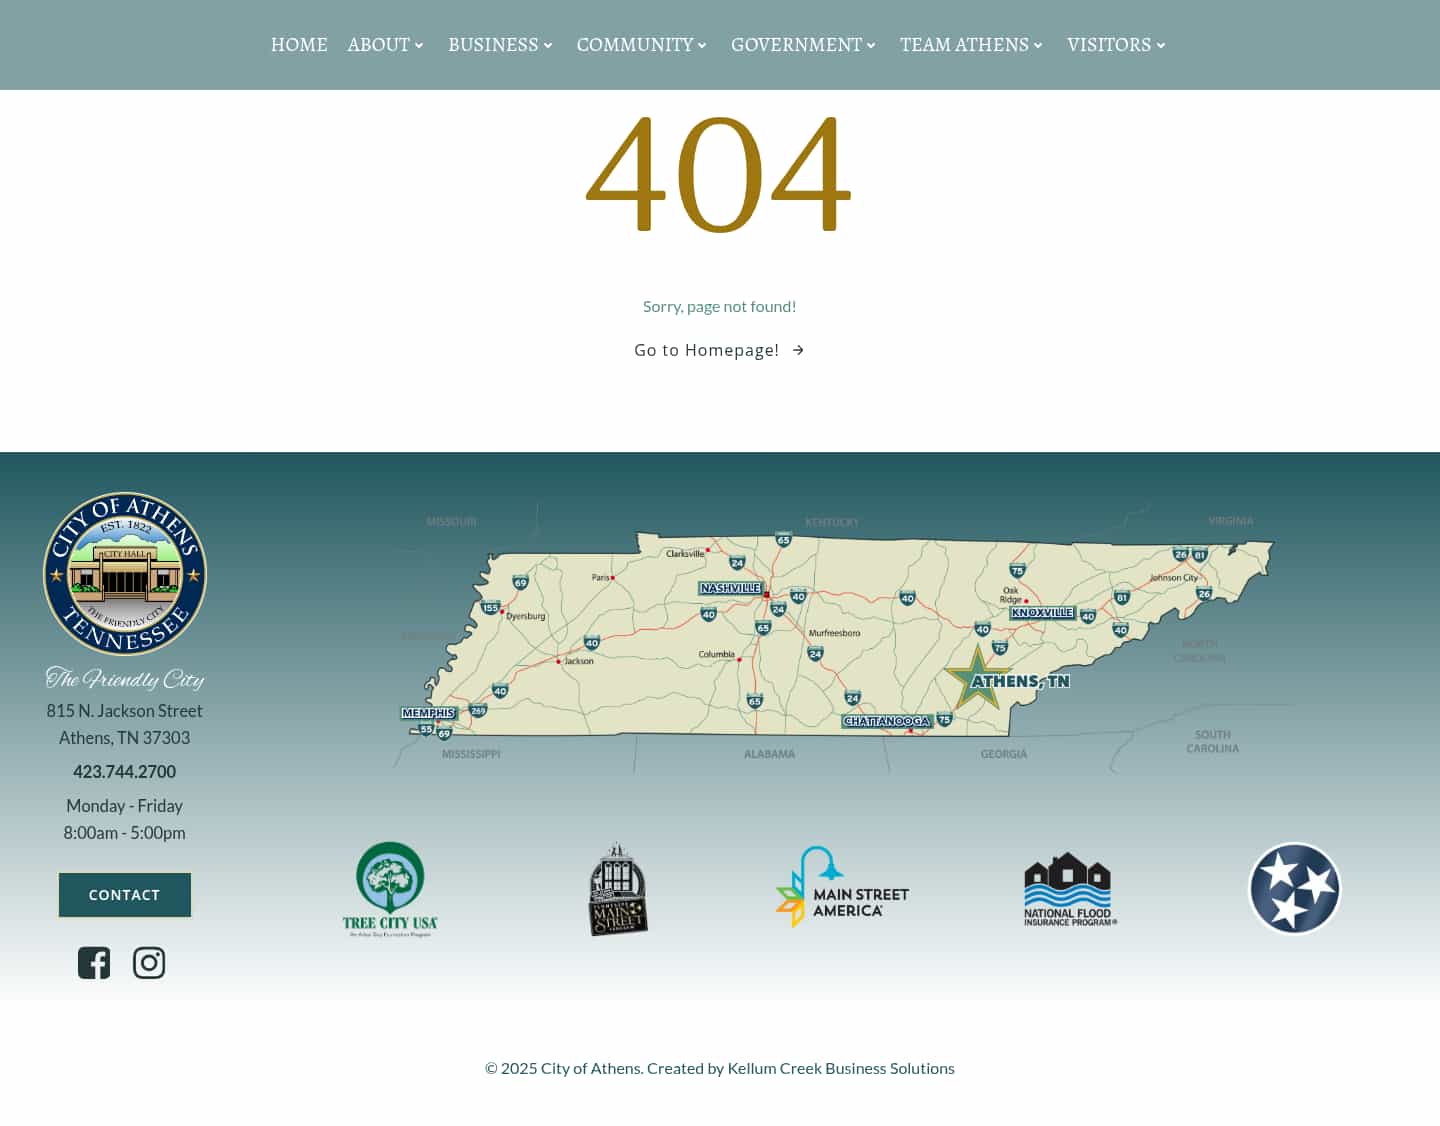Call the 423.744.2700 phone number
Screen dimensions: 1440x1126
(x=125, y=772)
